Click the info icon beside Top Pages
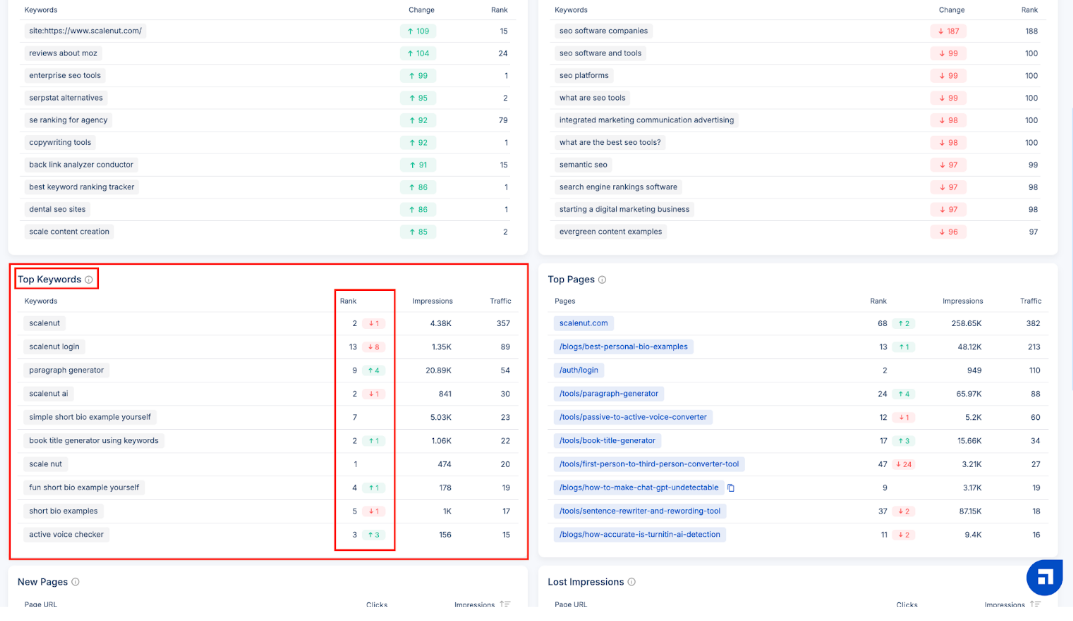Viewport: 1073px width, 621px height. (x=602, y=280)
